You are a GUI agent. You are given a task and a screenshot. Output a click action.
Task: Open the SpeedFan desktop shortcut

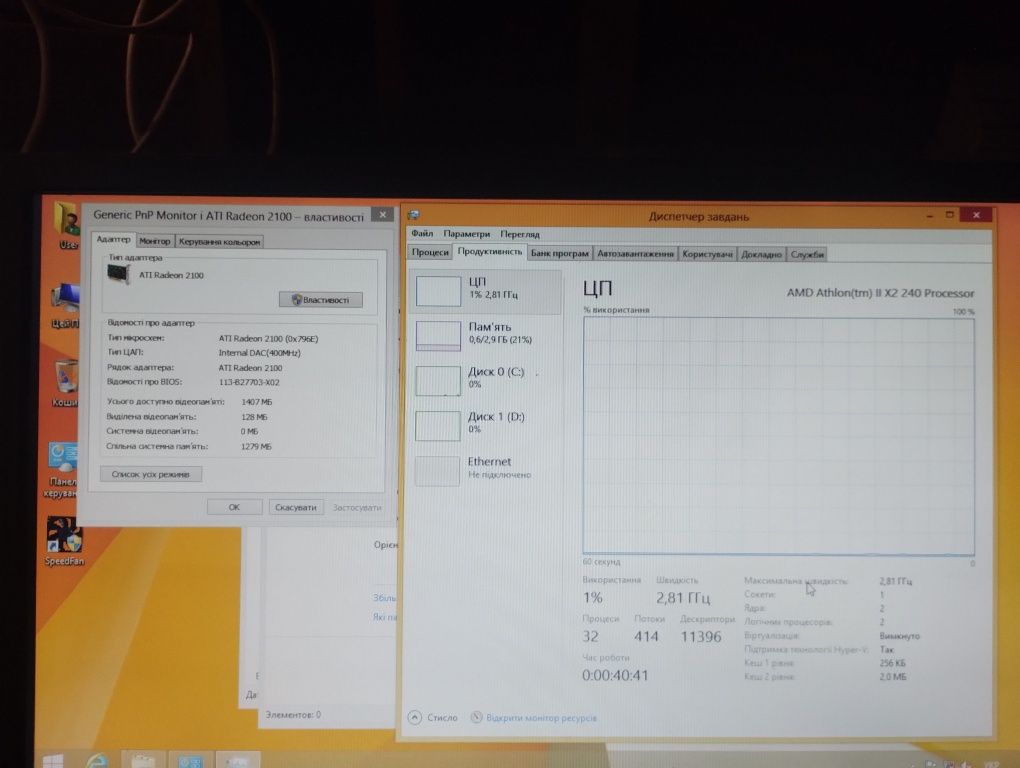pyautogui.click(x=64, y=542)
